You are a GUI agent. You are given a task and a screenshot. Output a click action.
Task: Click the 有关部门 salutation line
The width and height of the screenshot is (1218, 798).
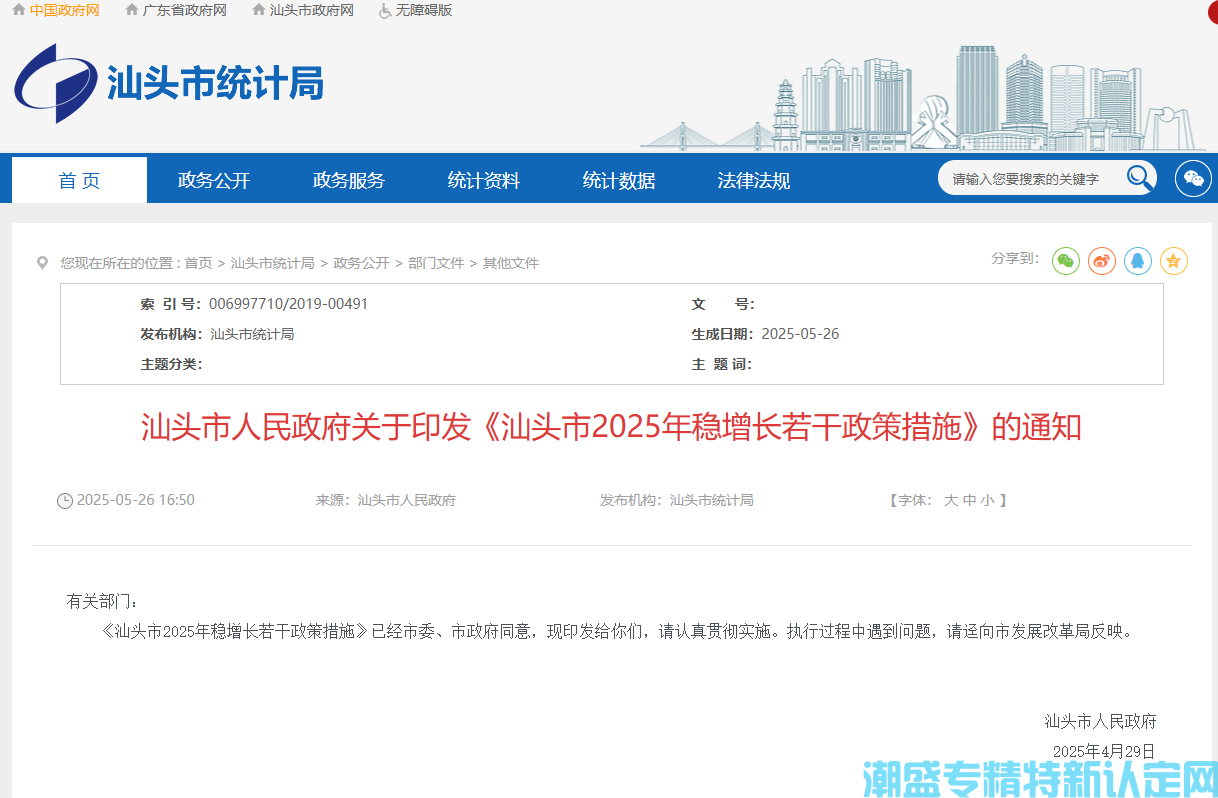tap(102, 601)
